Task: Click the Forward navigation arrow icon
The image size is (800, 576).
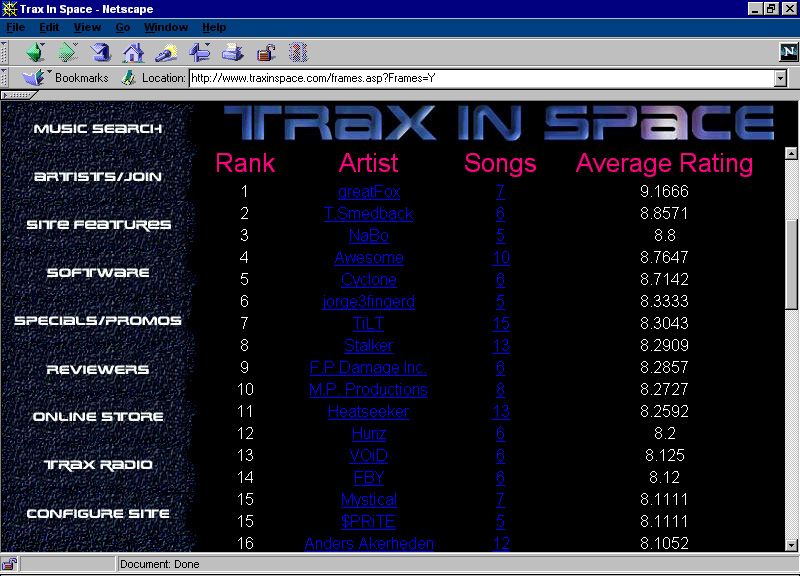Action: pyautogui.click(x=68, y=52)
